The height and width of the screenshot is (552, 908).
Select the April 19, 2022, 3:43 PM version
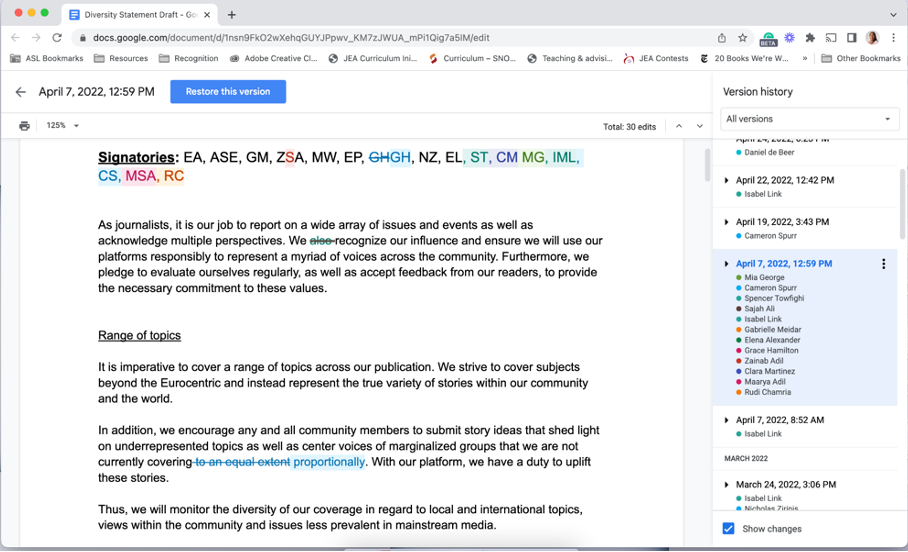782,222
